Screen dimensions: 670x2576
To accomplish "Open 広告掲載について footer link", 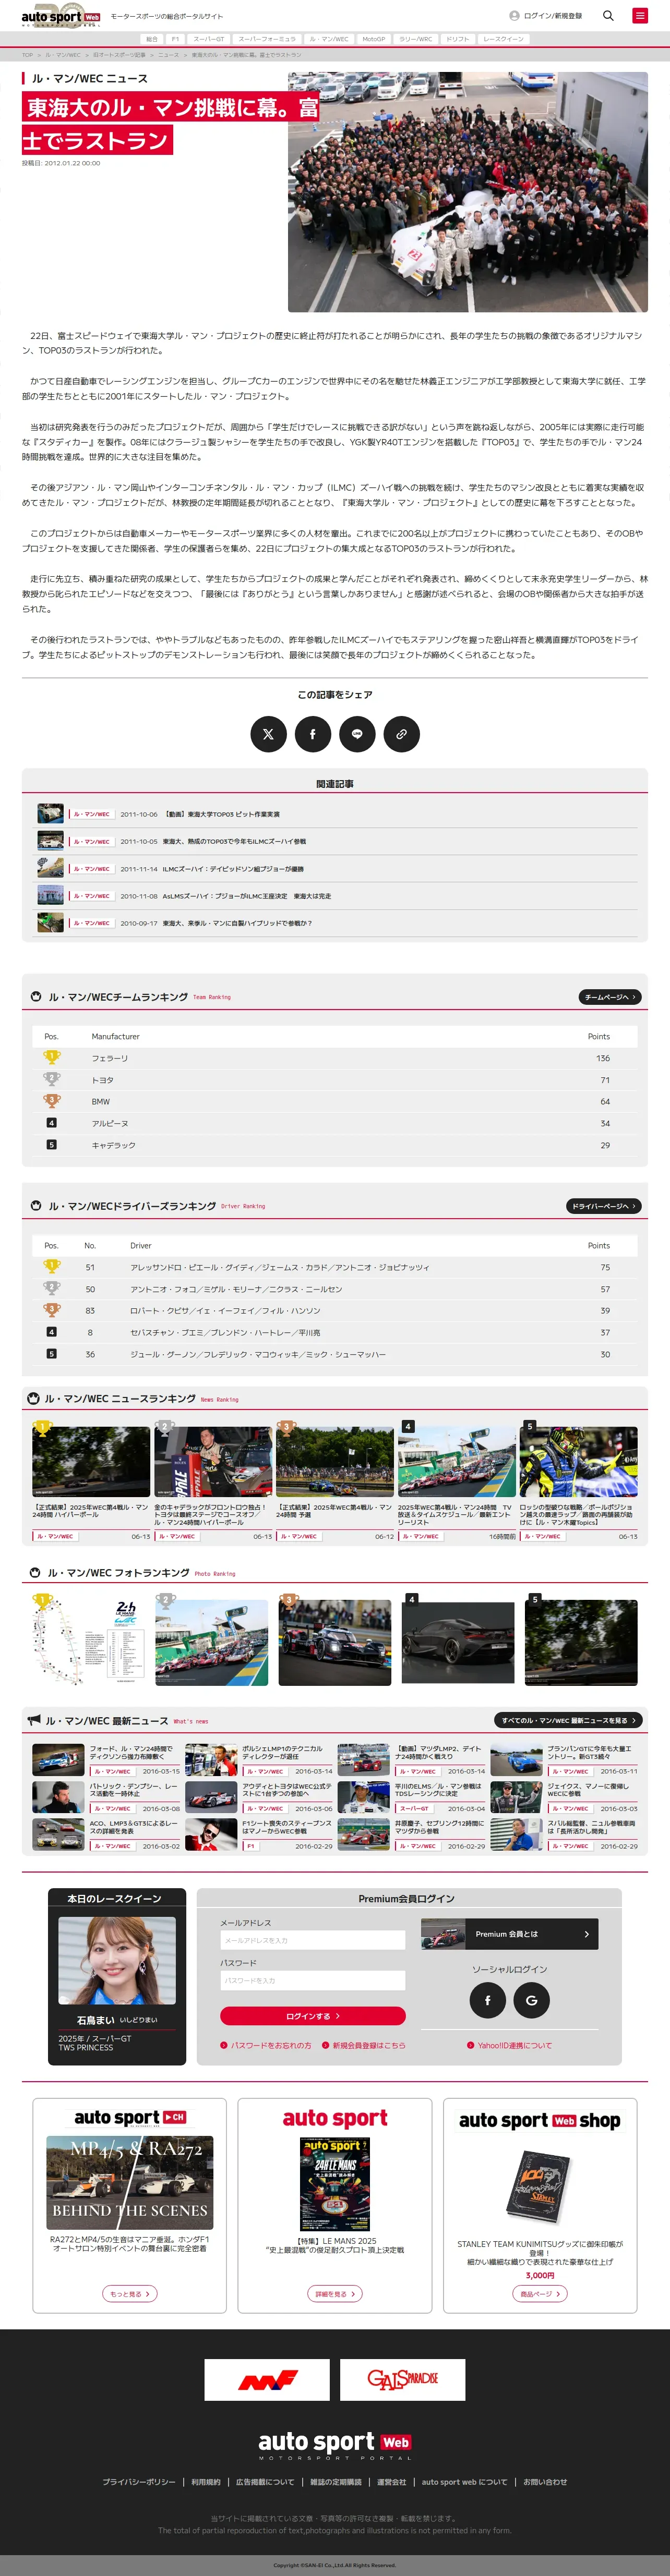I will (x=265, y=2481).
